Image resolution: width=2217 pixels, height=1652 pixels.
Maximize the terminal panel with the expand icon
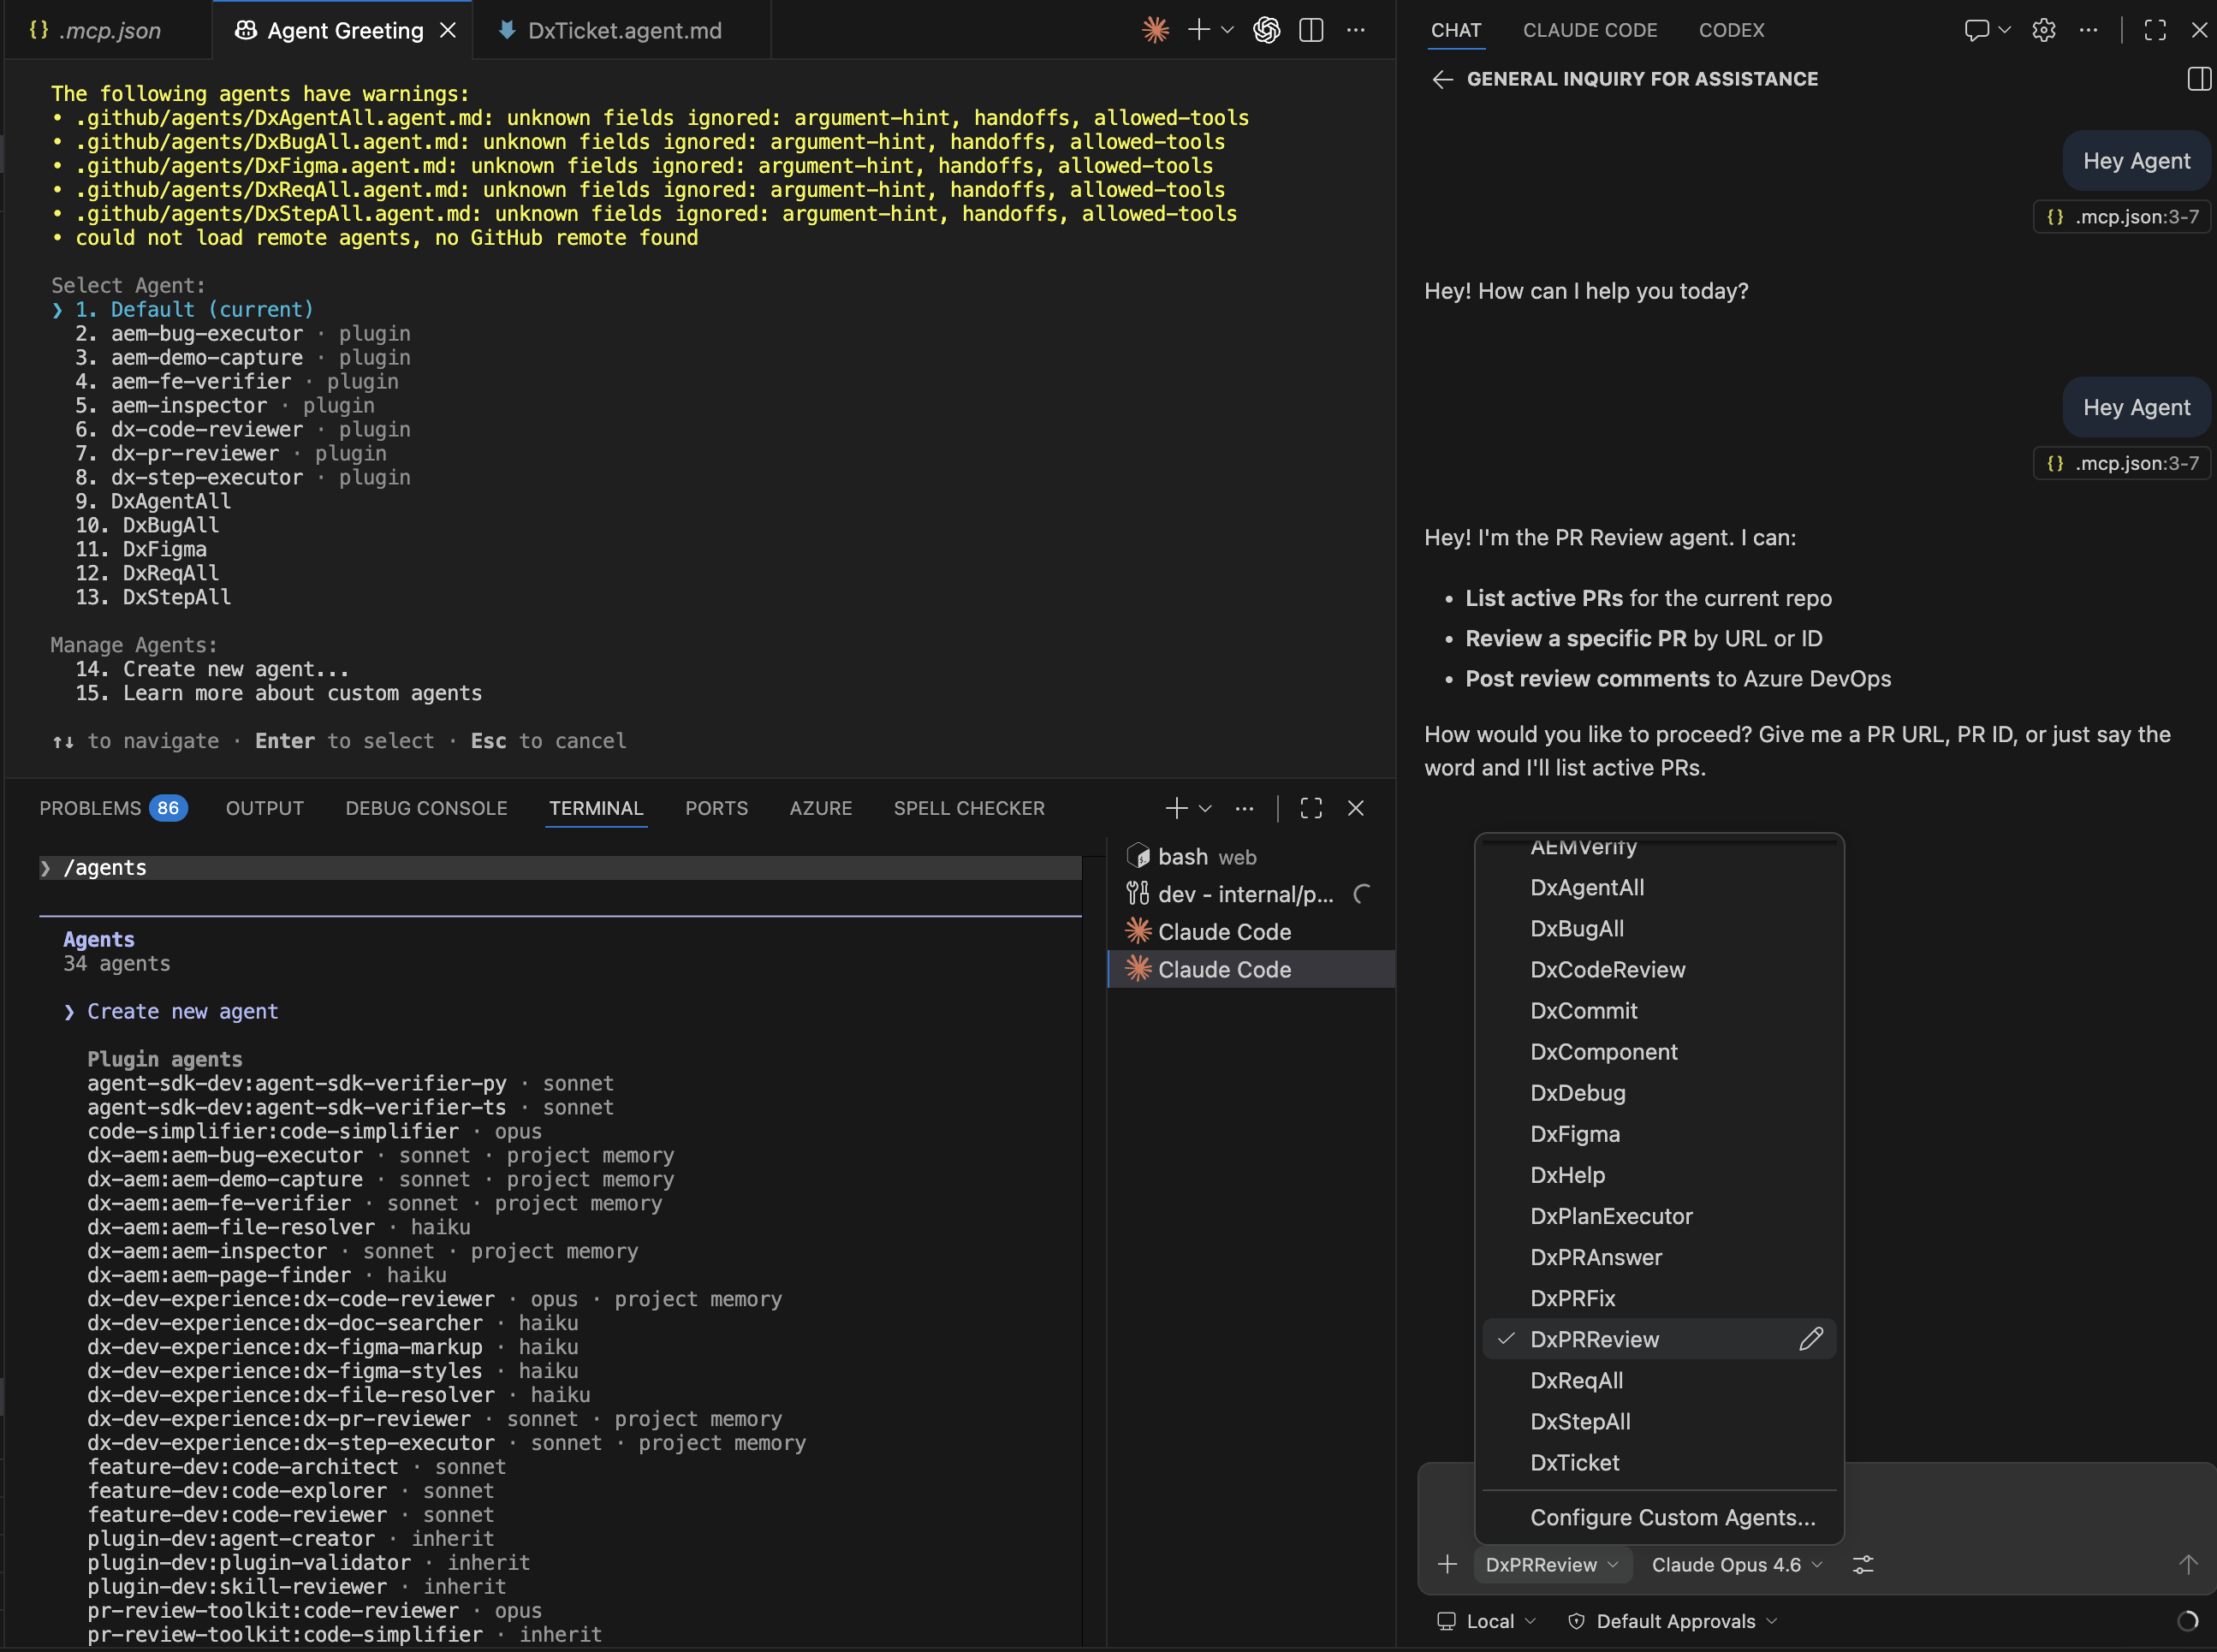(x=1311, y=808)
